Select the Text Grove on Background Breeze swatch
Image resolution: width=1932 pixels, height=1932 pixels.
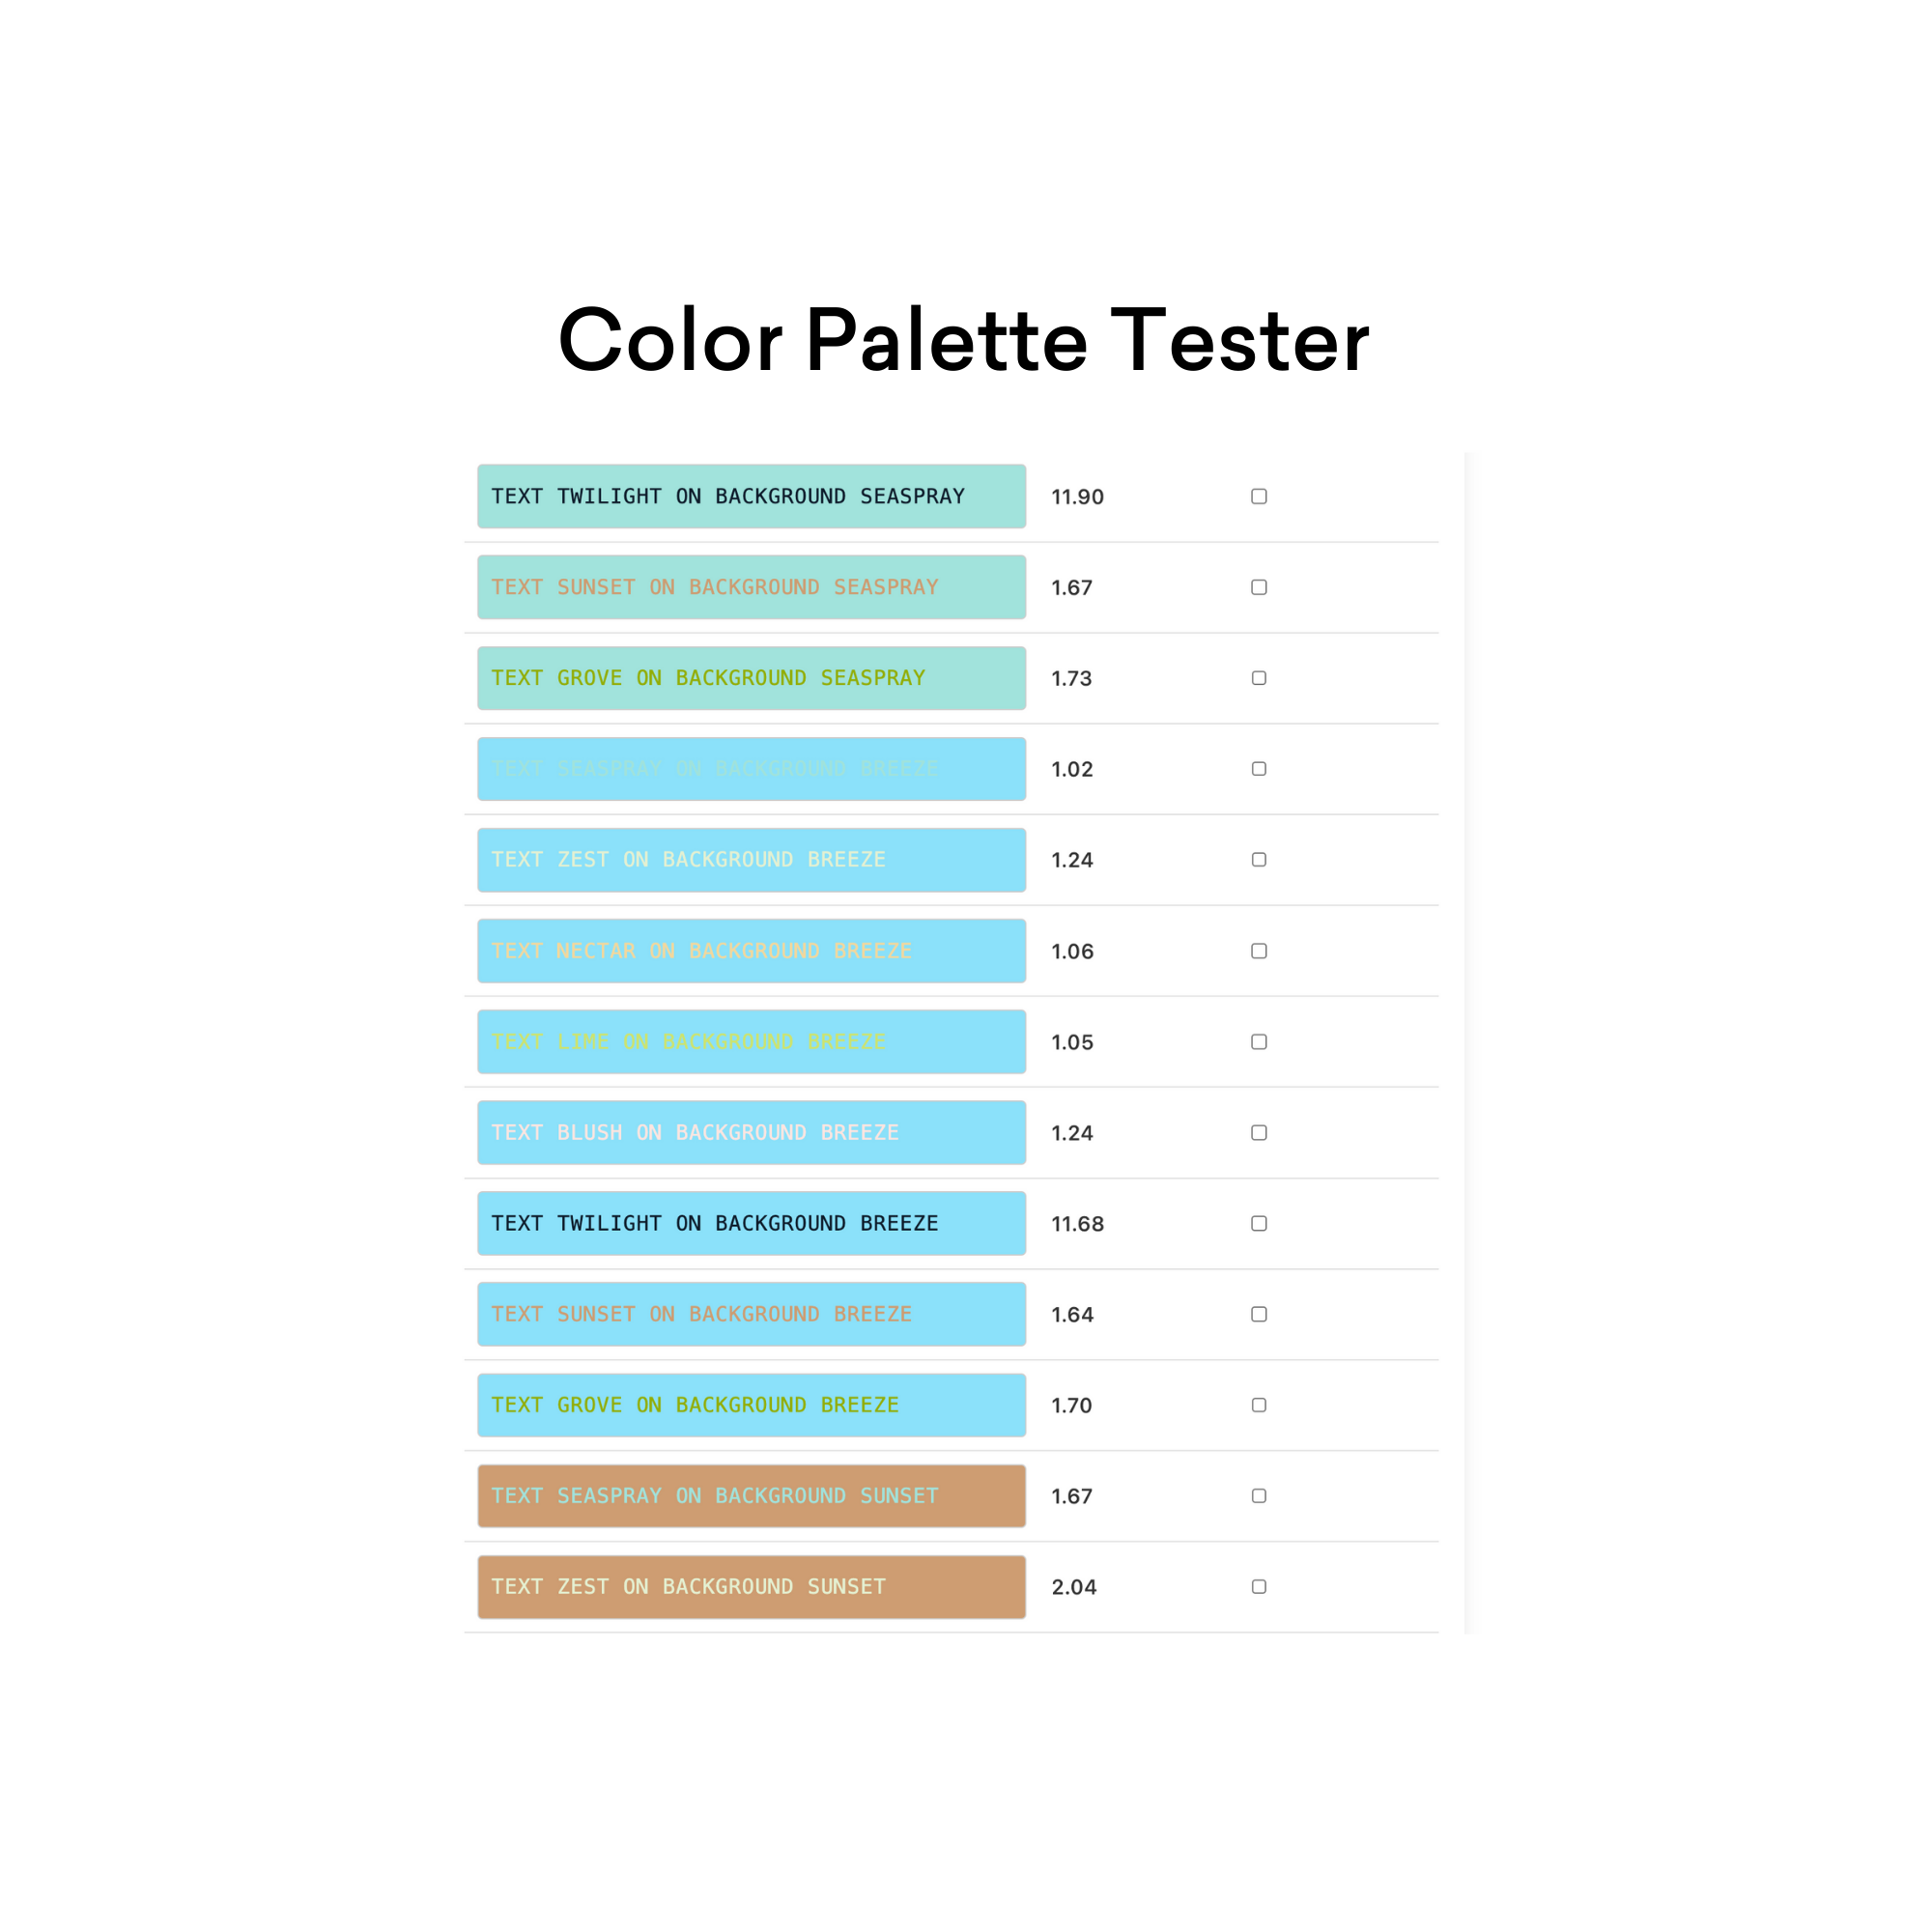(x=751, y=1405)
